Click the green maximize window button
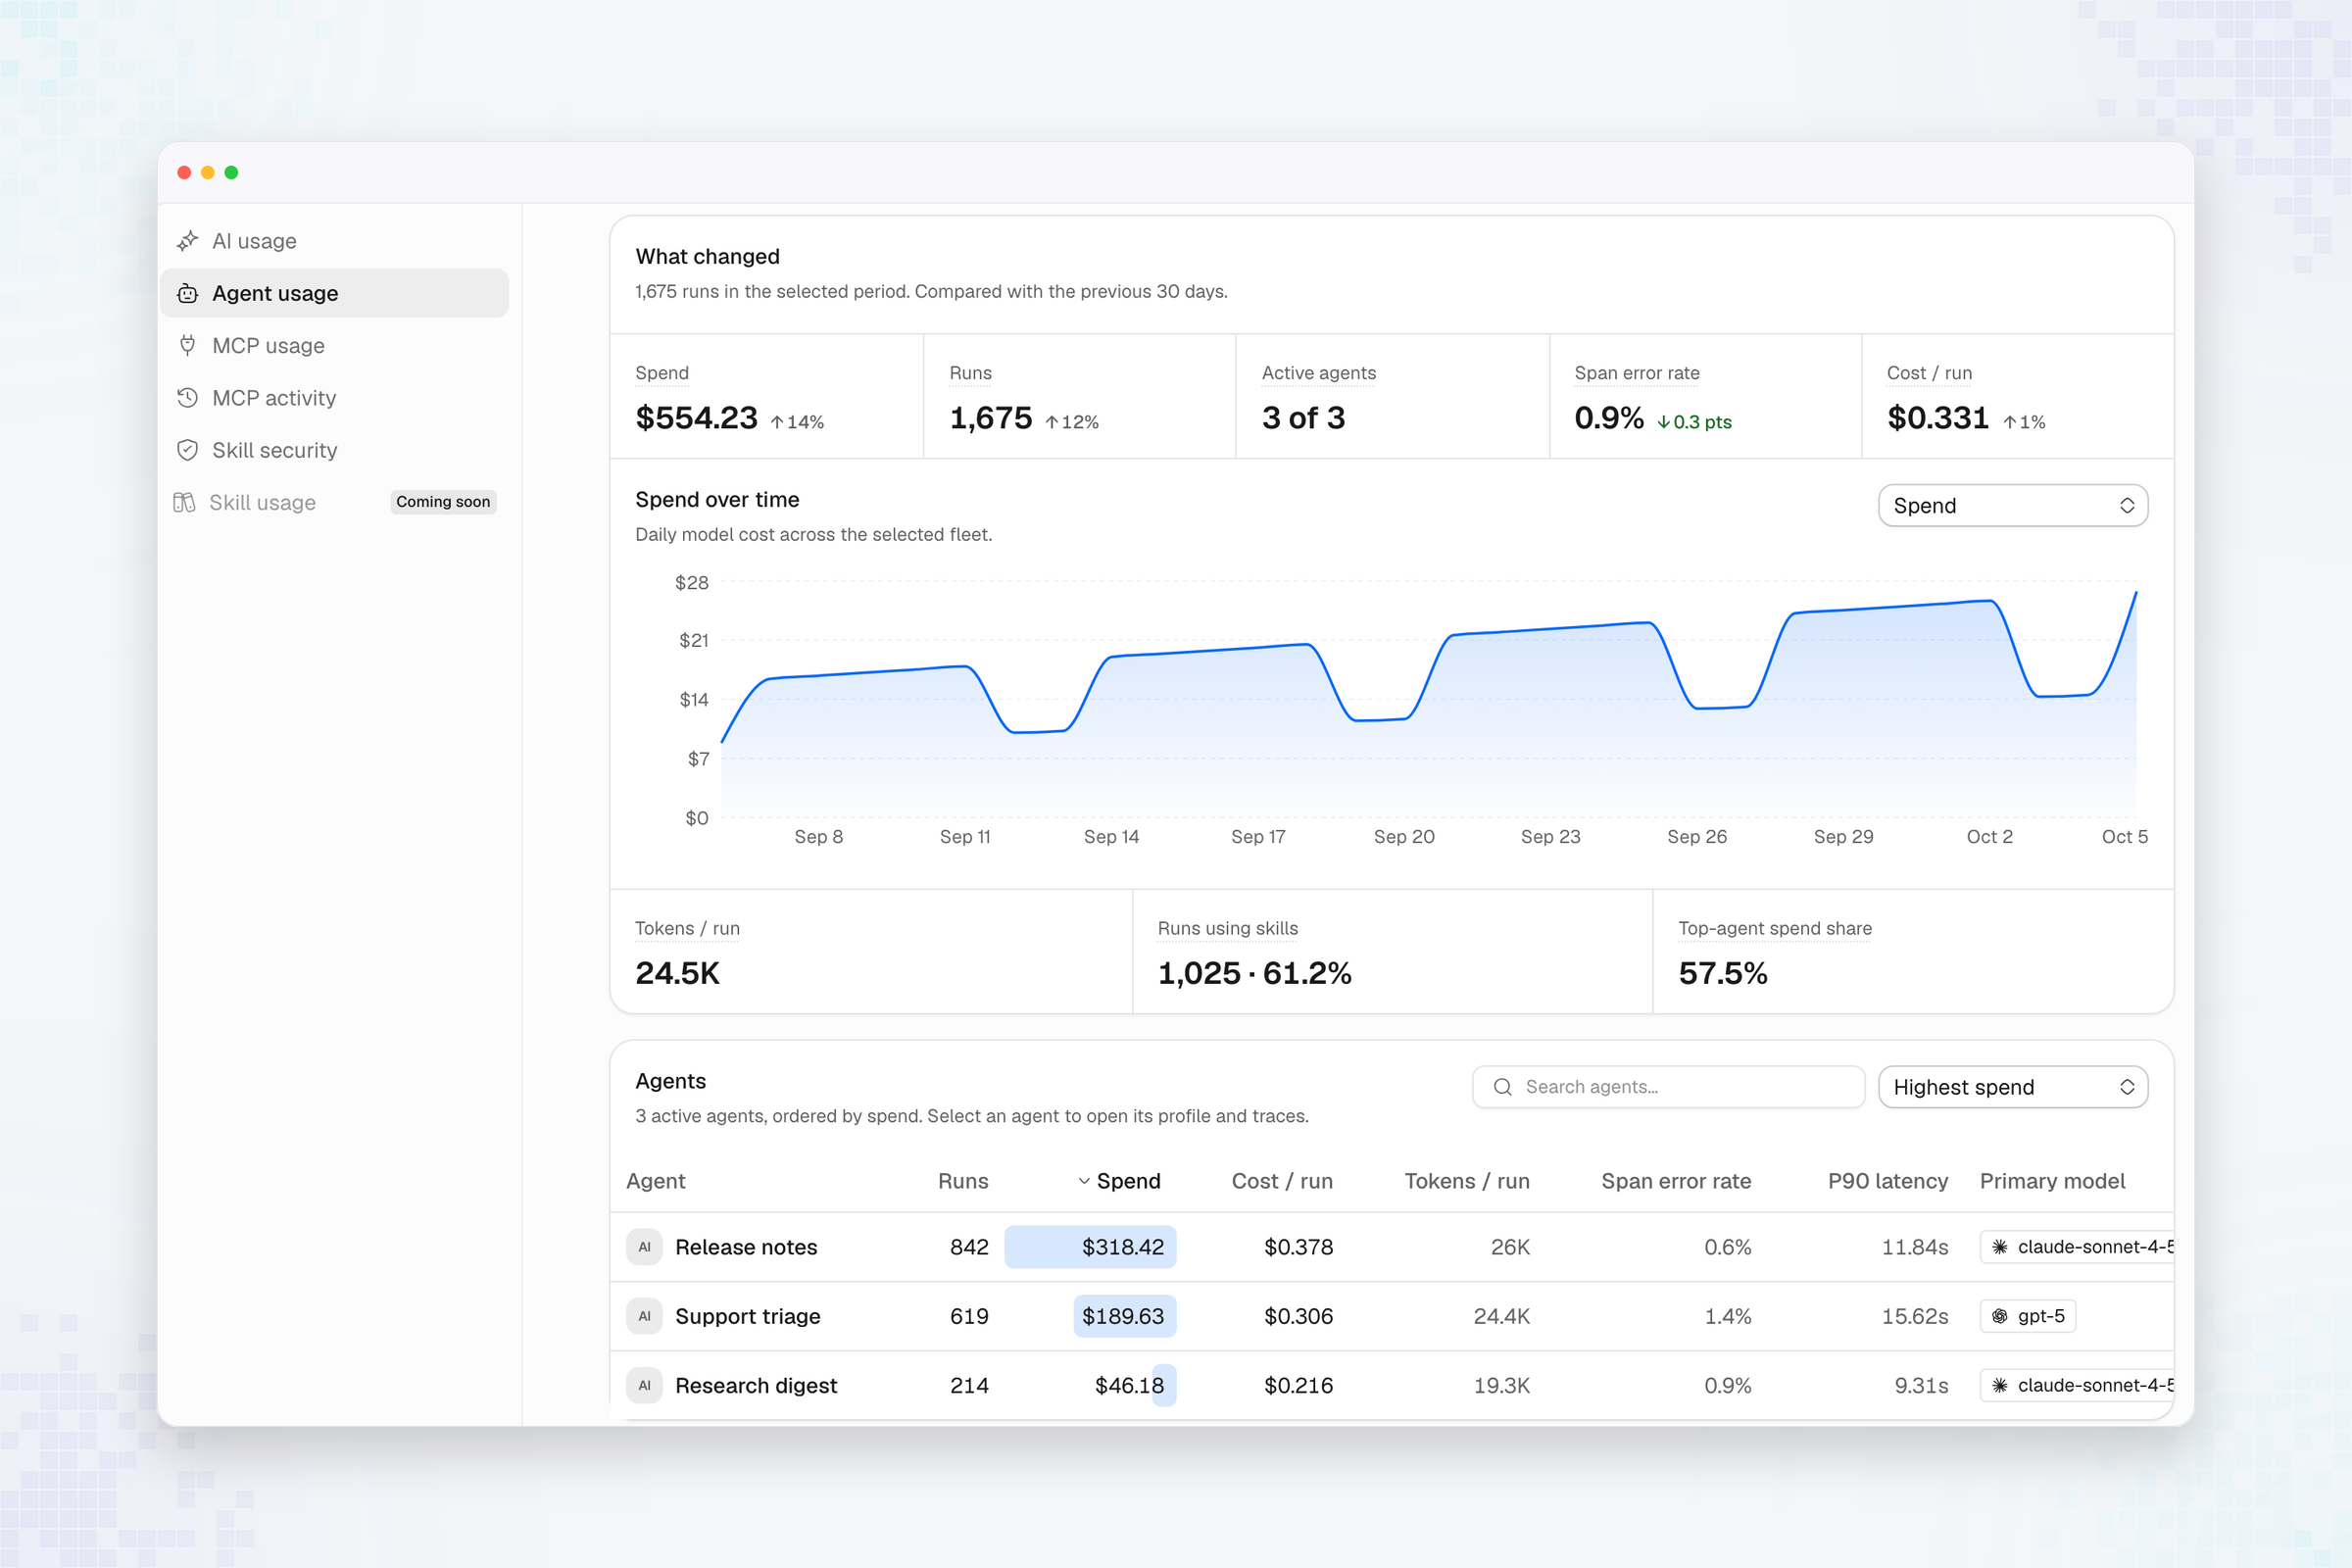 231,172
